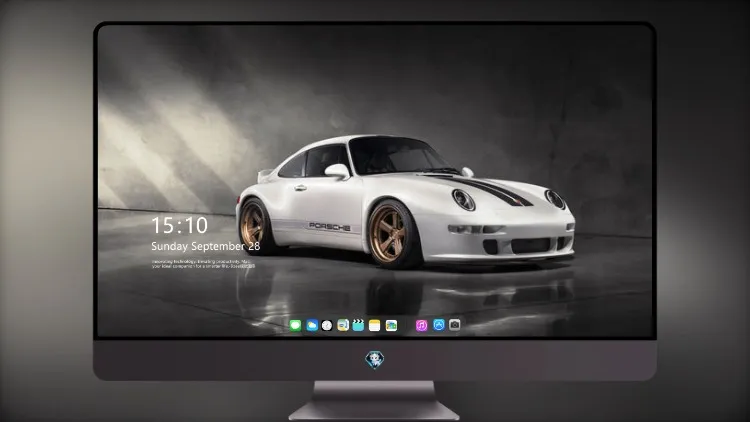Open the green Messages app in the dock
This screenshot has width=750, height=422.
[x=295, y=325]
